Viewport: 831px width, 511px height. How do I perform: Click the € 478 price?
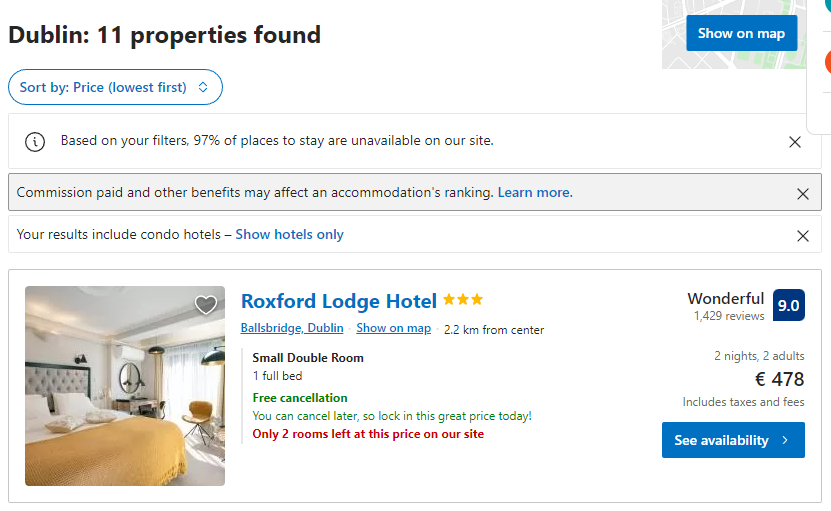[x=779, y=380]
